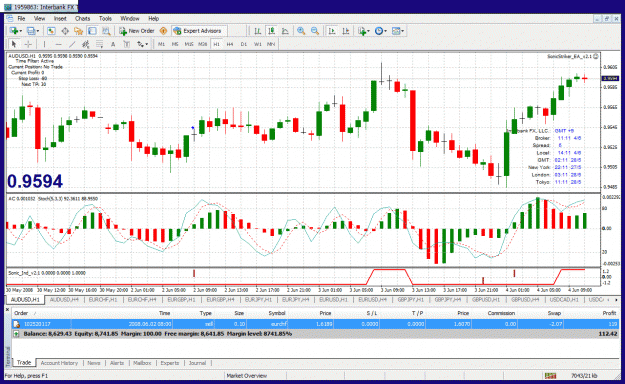Sort trades by the Profit column header

[609, 313]
